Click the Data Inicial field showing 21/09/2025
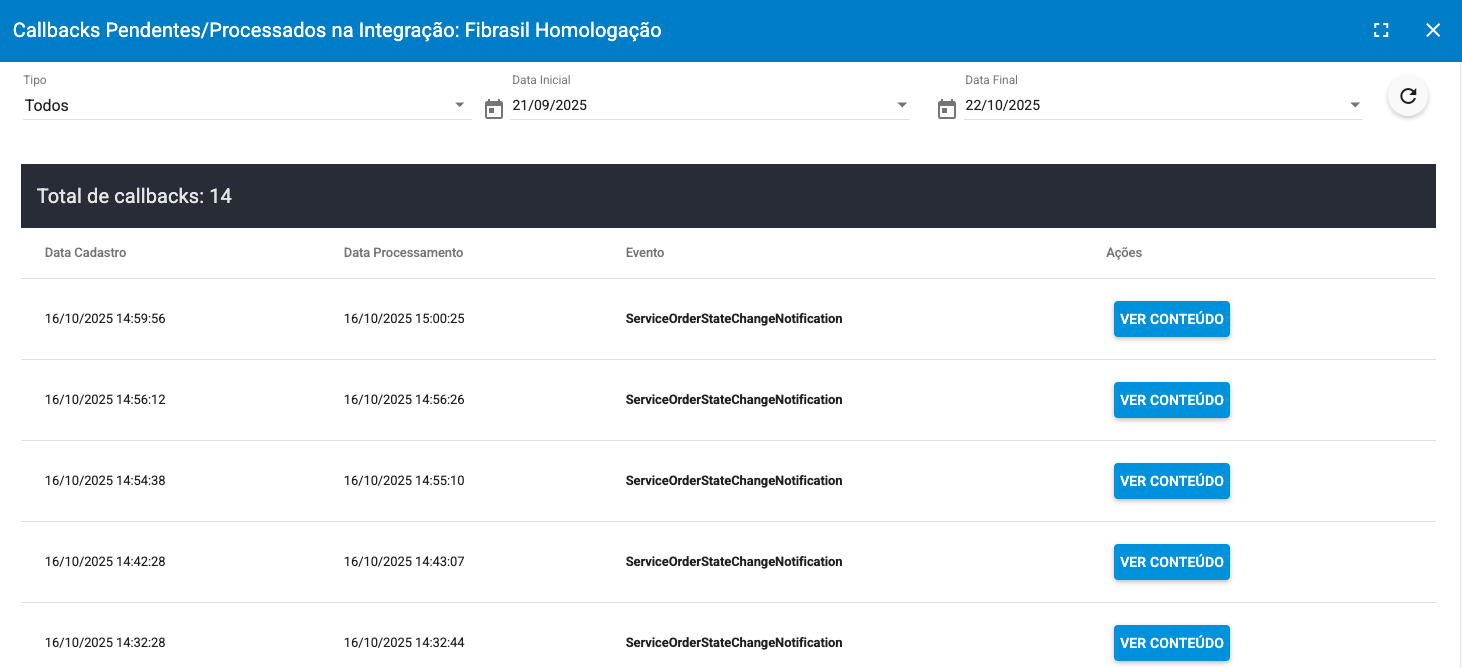The image size is (1462, 668). tap(700, 105)
